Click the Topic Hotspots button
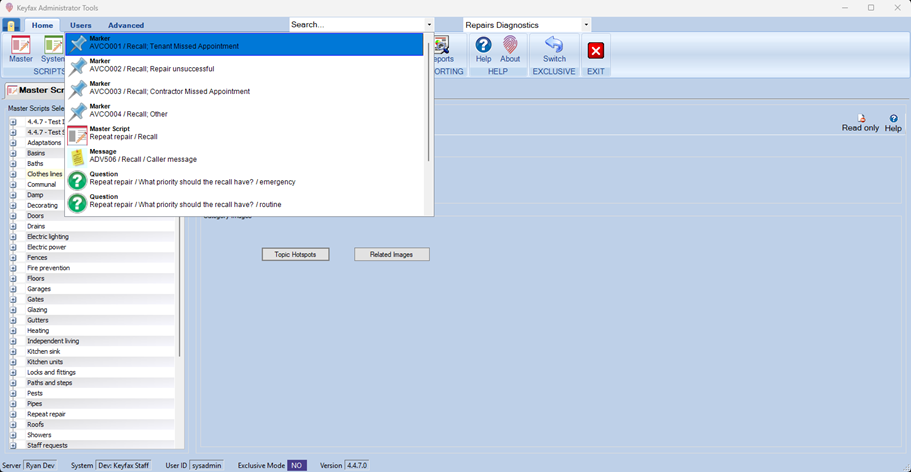This screenshot has height=472, width=911. pyautogui.click(x=295, y=255)
